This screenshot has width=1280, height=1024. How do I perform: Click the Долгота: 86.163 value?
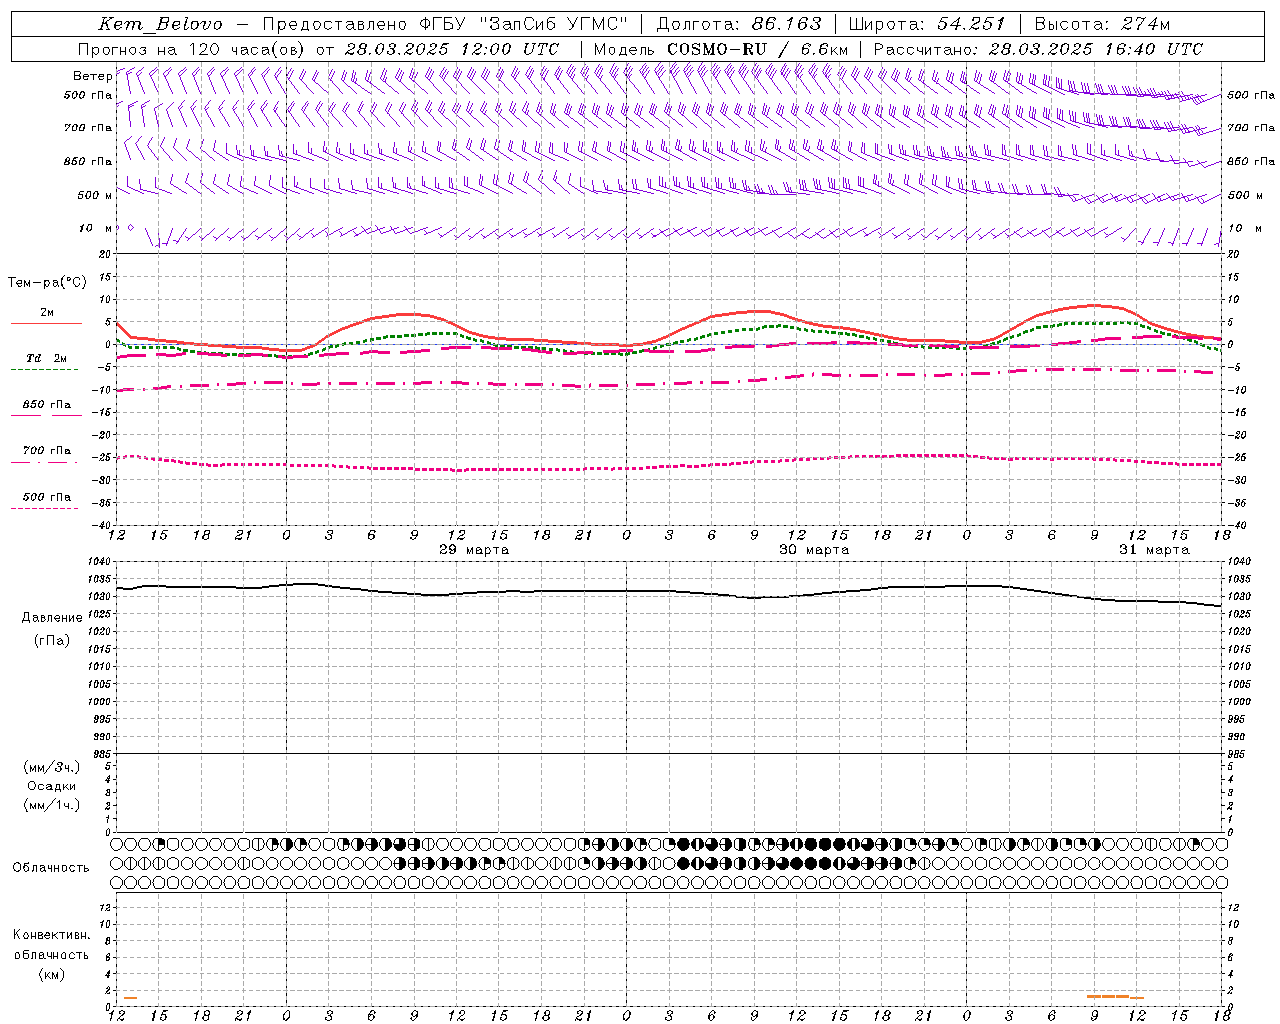739,24
